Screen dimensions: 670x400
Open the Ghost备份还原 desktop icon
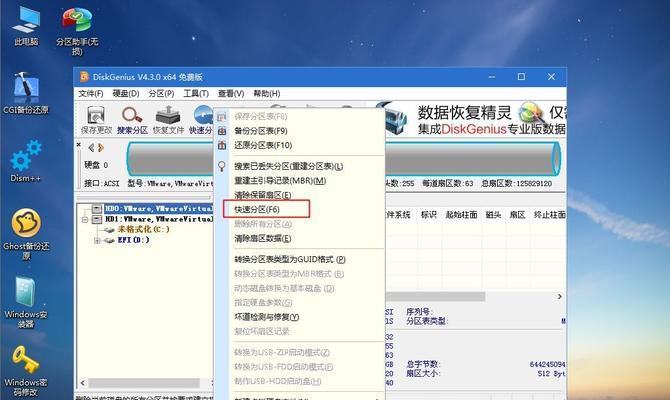click(x=26, y=233)
